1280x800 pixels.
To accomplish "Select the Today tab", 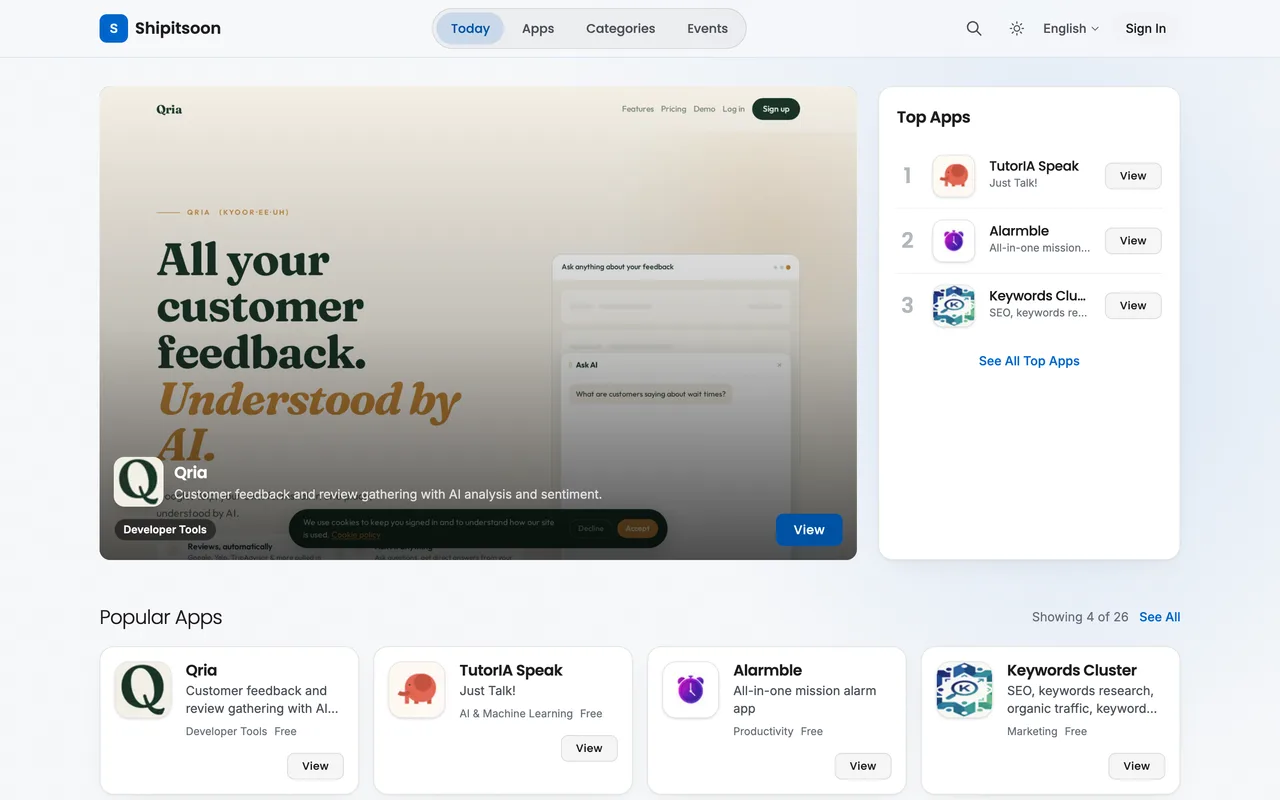I will [470, 28].
